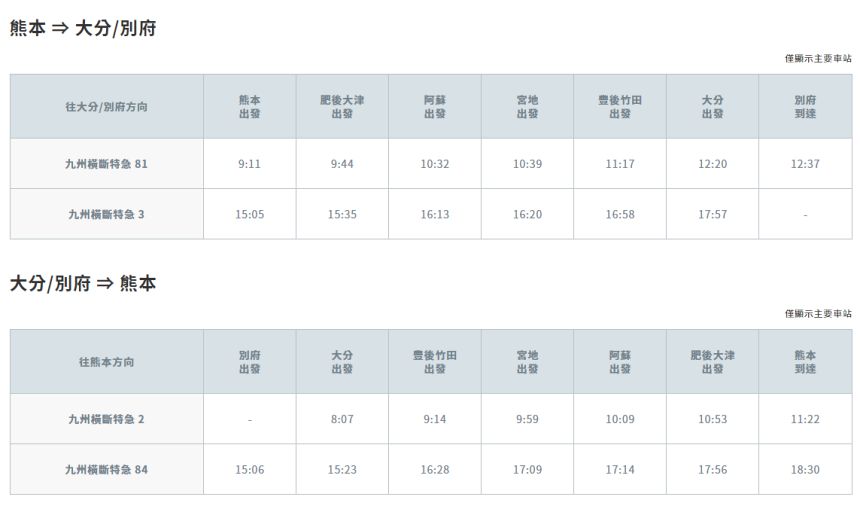Screen dimensions: 860x515
Task: Click the 往熊本方向 header cell
Action: click(106, 362)
